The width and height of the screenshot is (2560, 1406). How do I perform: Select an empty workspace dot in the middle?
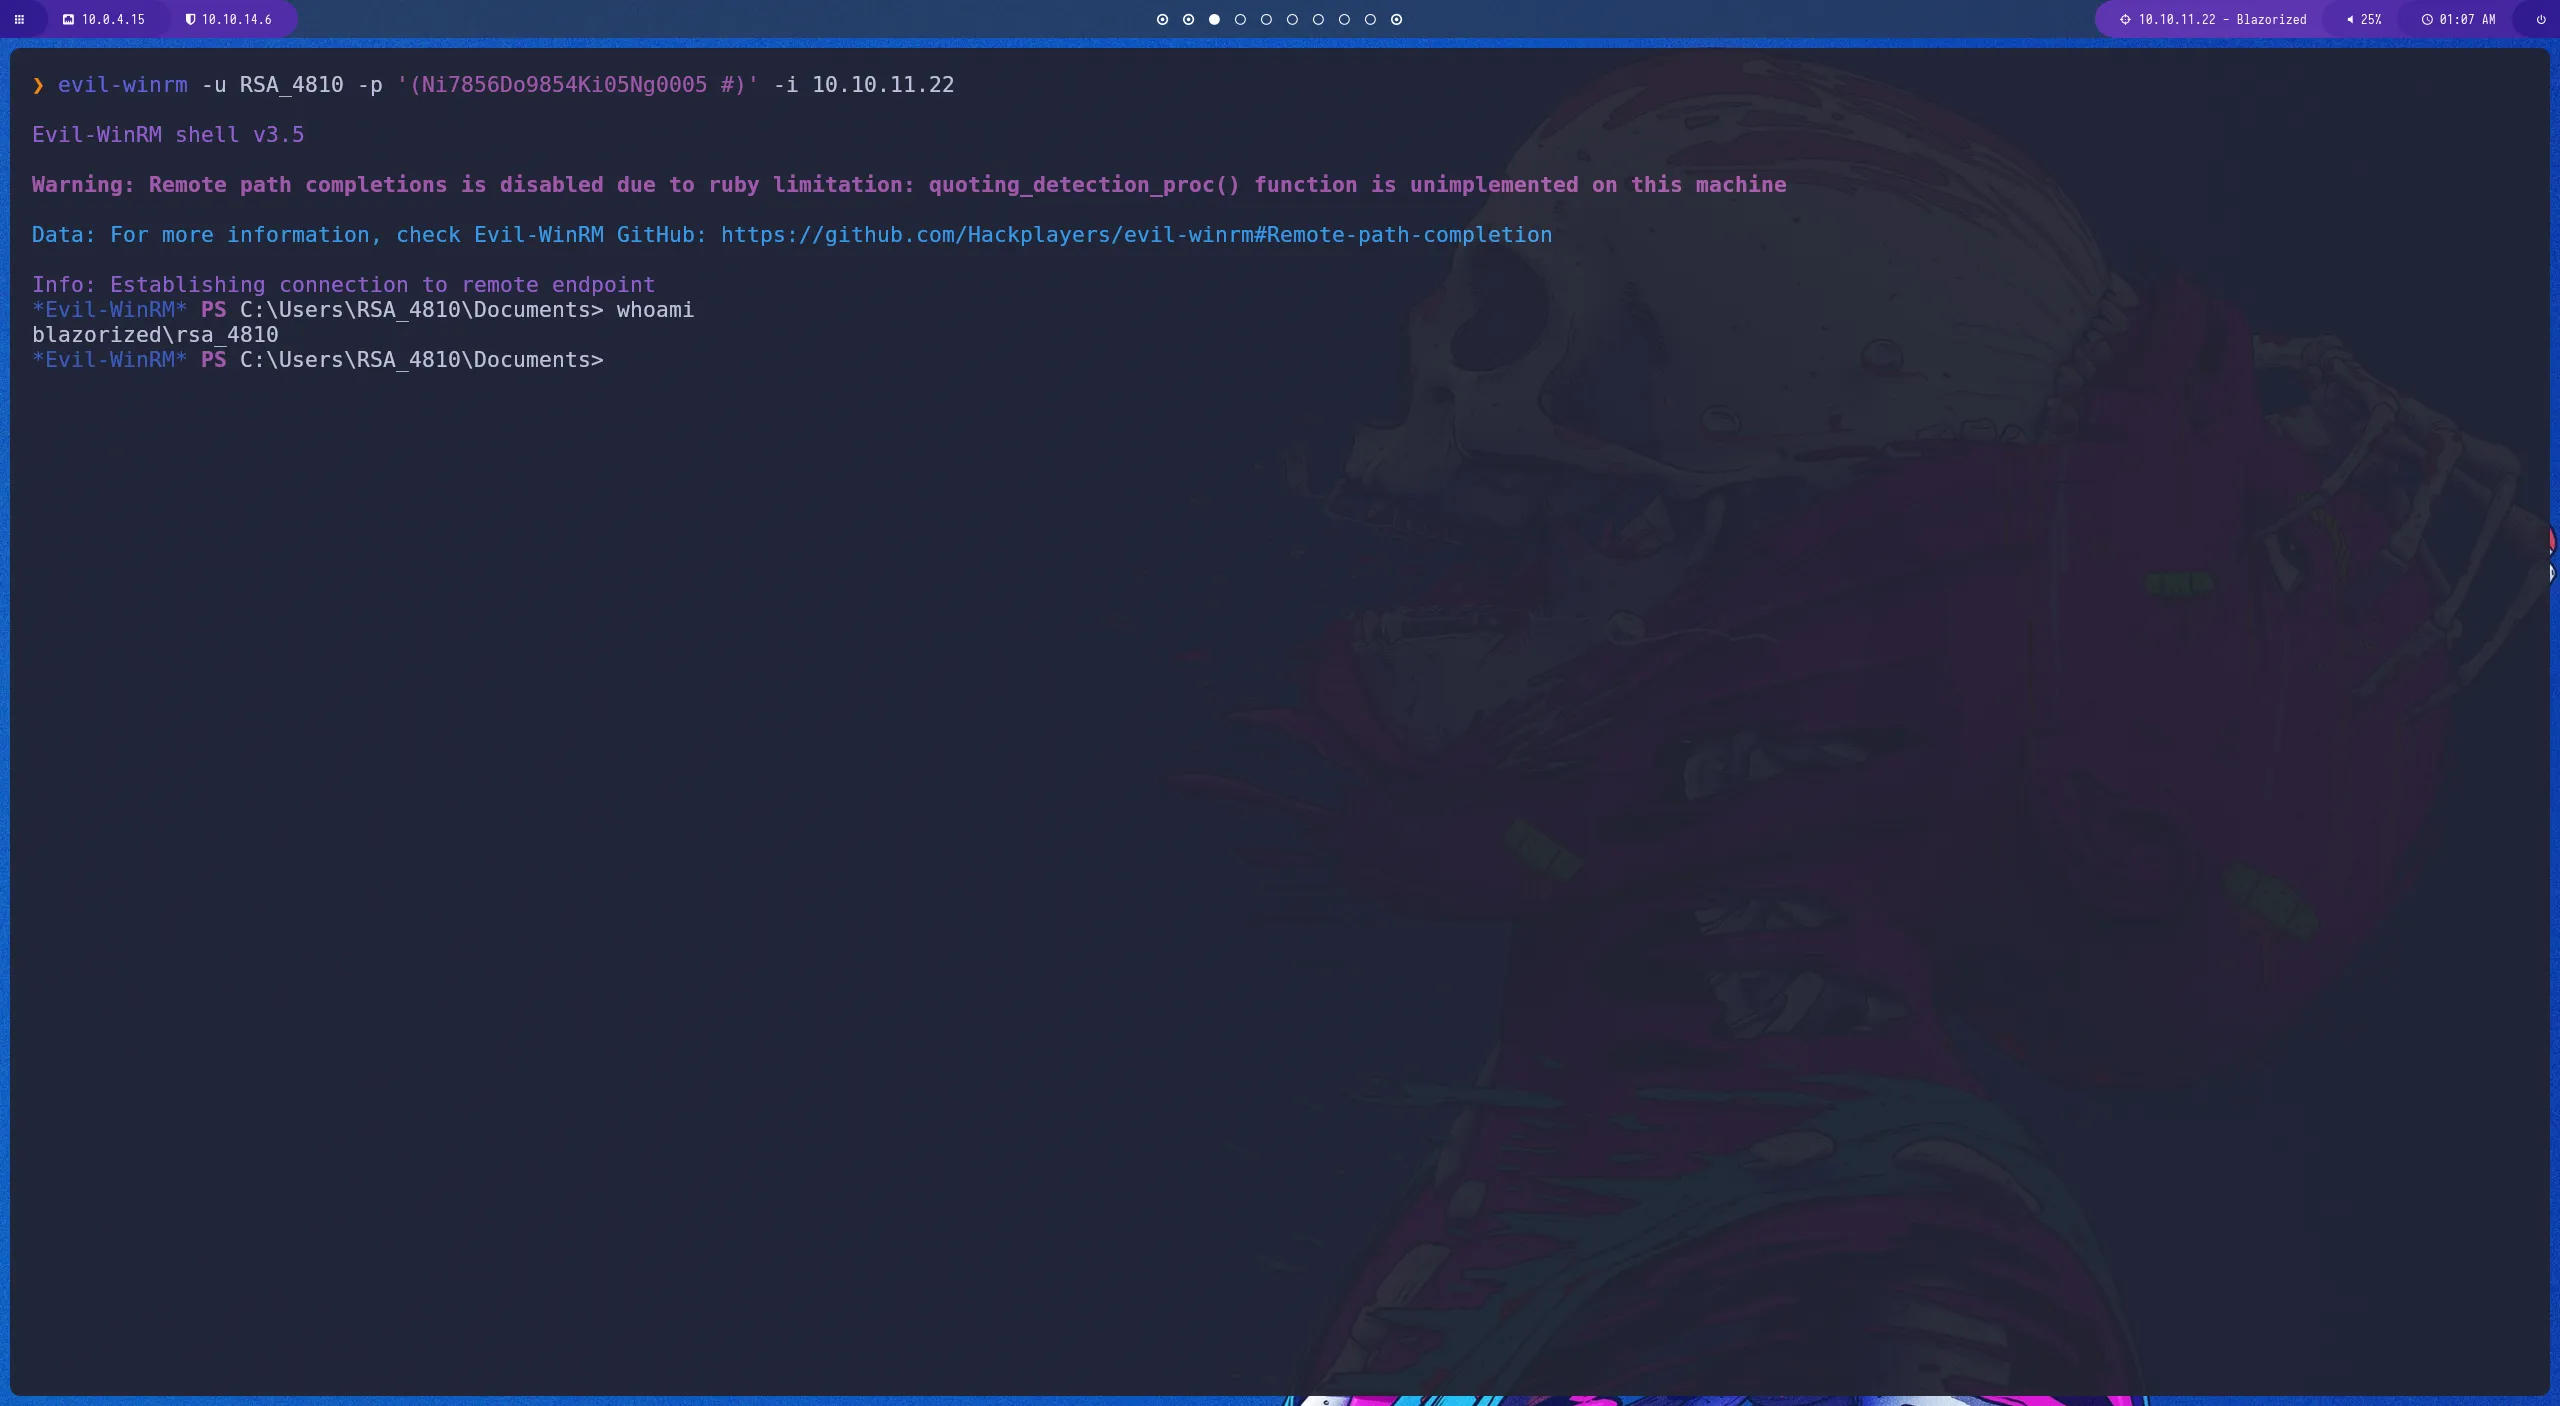(1293, 19)
